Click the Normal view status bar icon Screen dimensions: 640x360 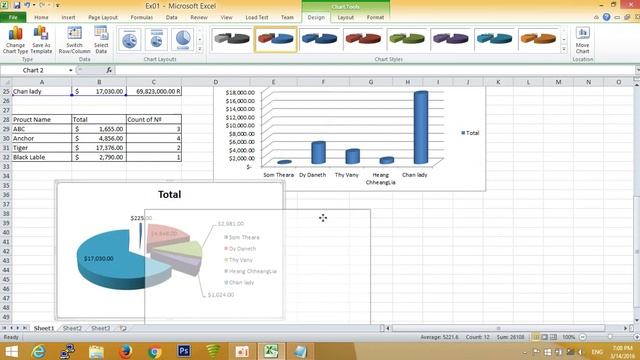coord(536,337)
